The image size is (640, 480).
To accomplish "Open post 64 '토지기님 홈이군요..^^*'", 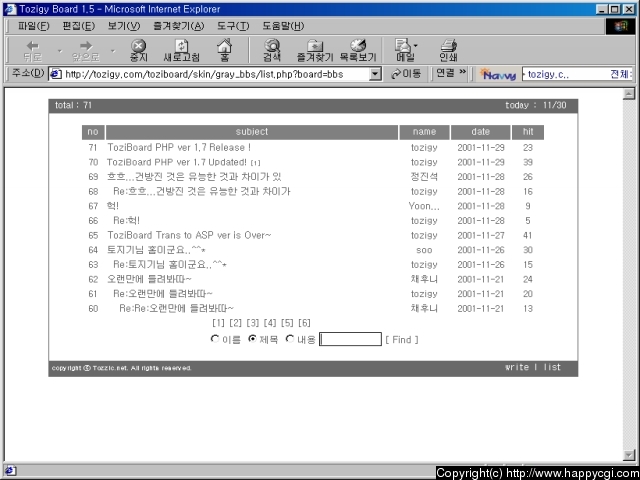I will point(156,250).
